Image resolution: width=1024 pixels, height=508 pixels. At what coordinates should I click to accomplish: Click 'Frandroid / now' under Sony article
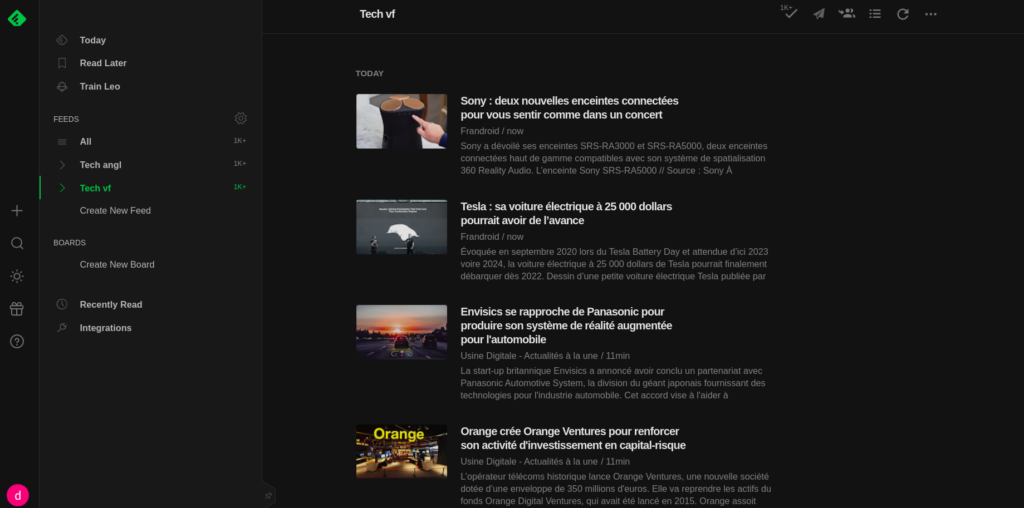point(492,131)
